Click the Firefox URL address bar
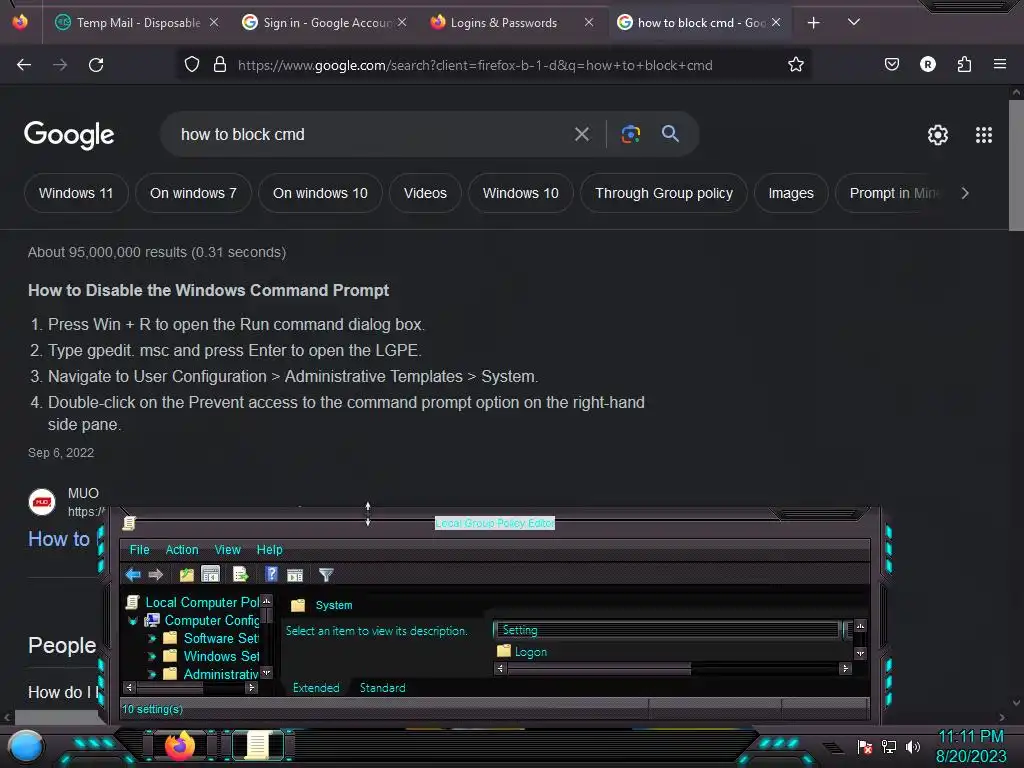This screenshot has width=1024, height=768. pyautogui.click(x=496, y=65)
